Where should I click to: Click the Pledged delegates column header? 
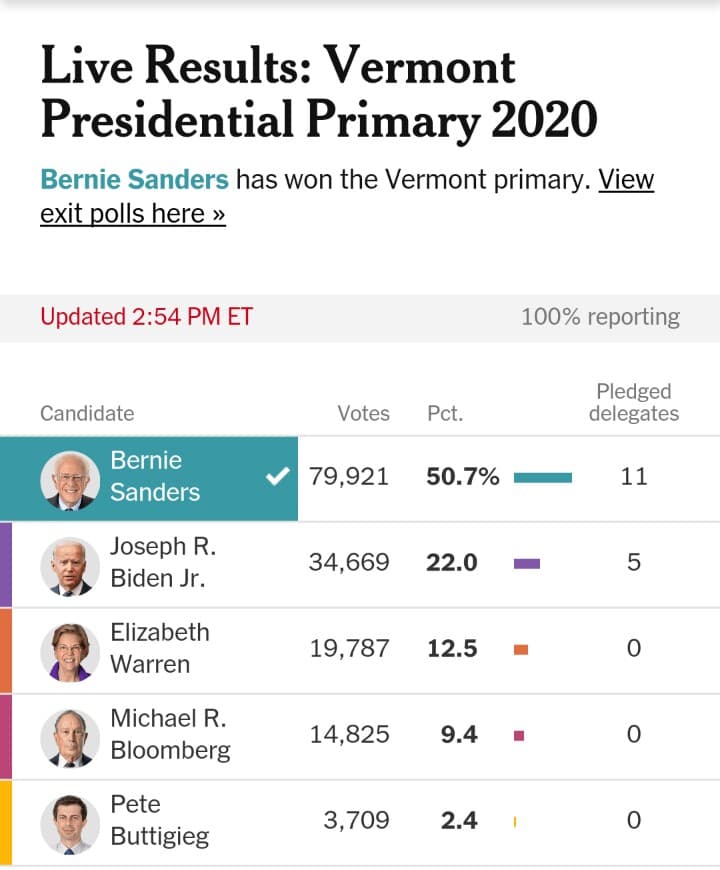(634, 402)
